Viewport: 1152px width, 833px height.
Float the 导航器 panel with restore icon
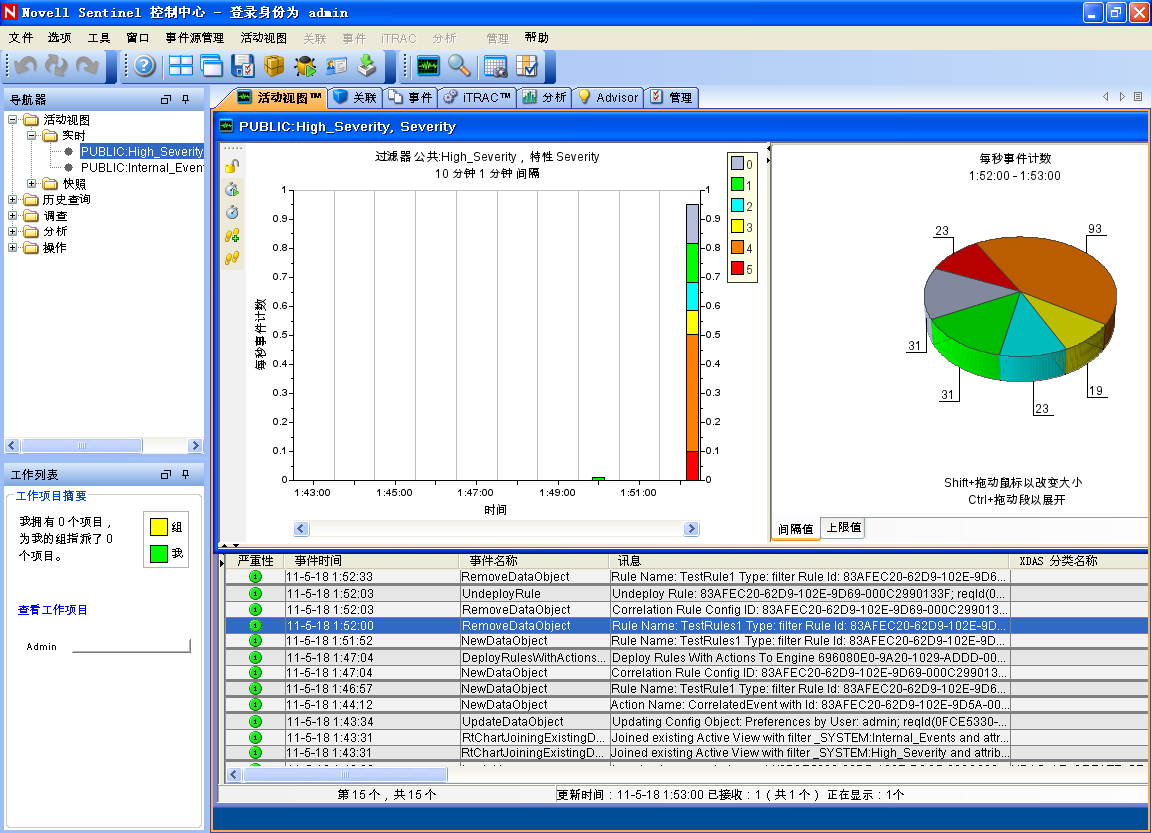166,99
